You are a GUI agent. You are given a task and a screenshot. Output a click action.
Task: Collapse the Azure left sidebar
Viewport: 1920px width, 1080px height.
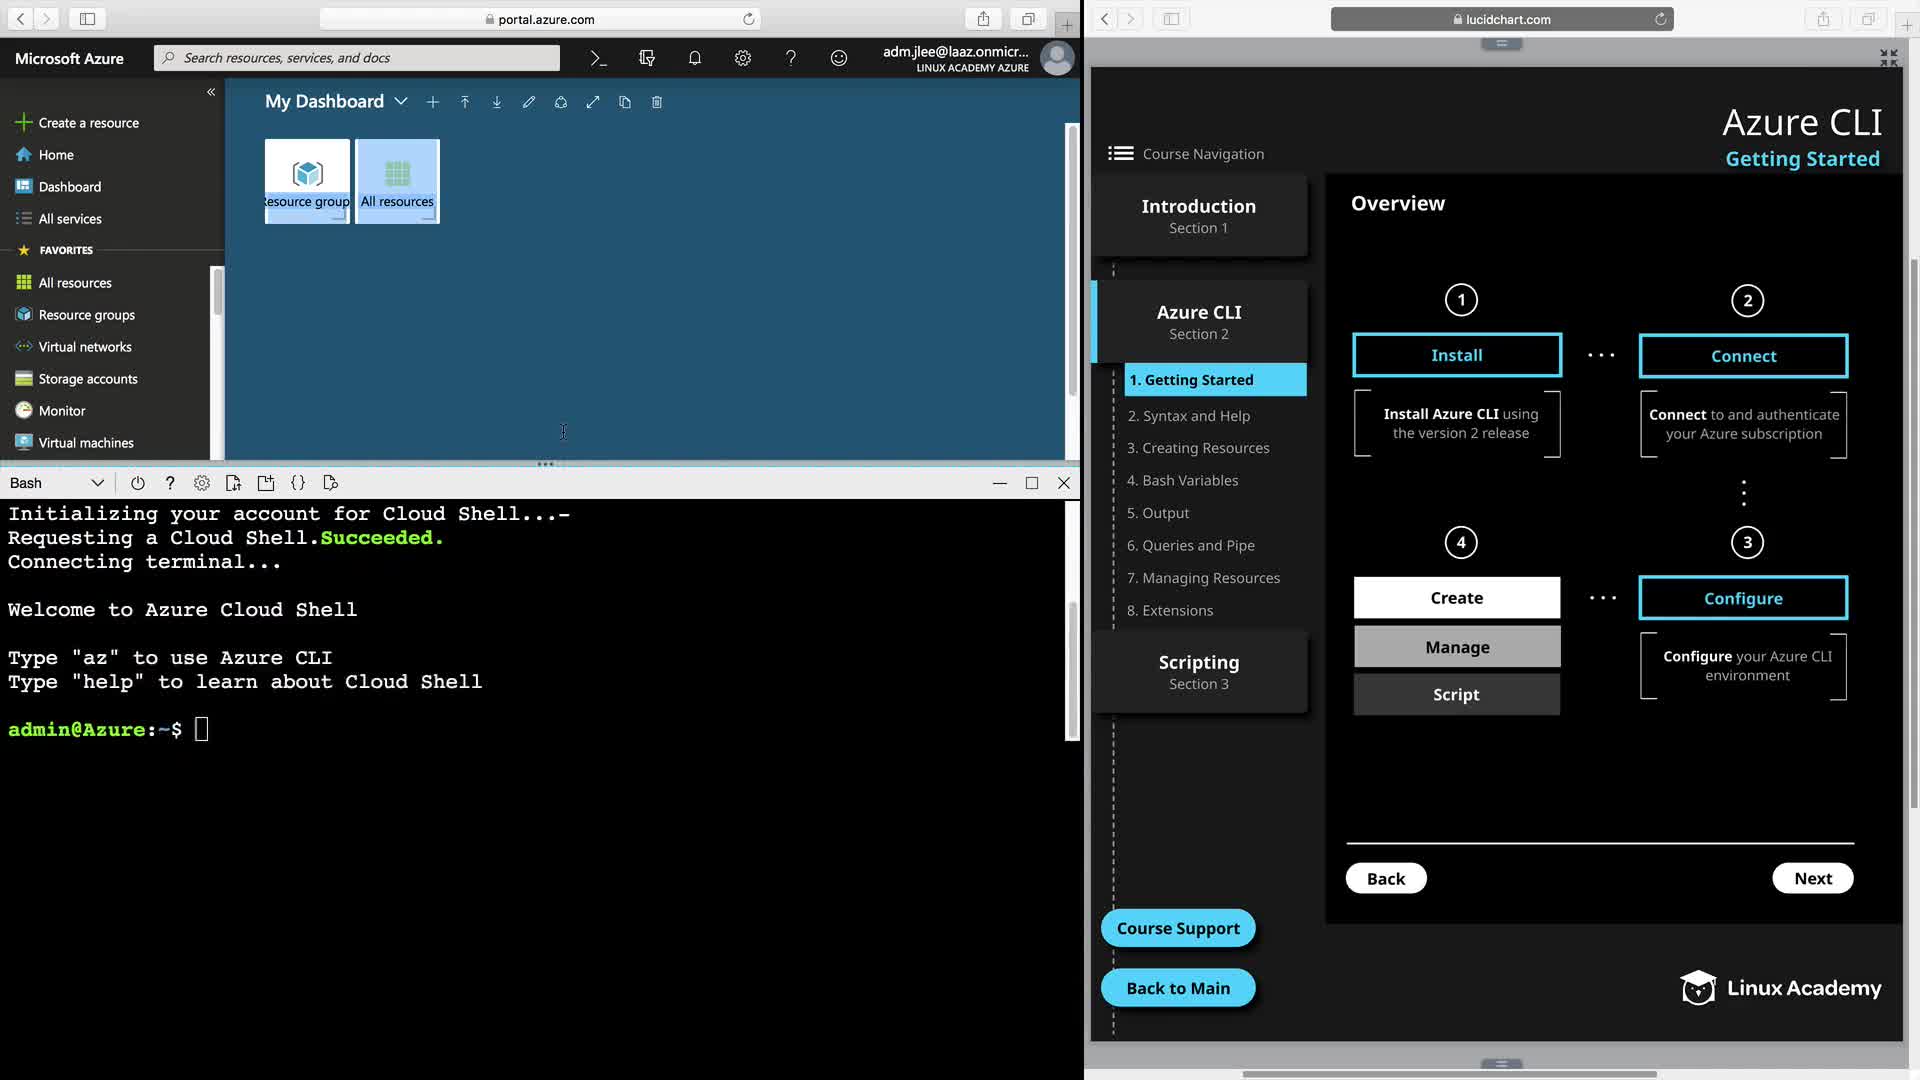pyautogui.click(x=211, y=92)
